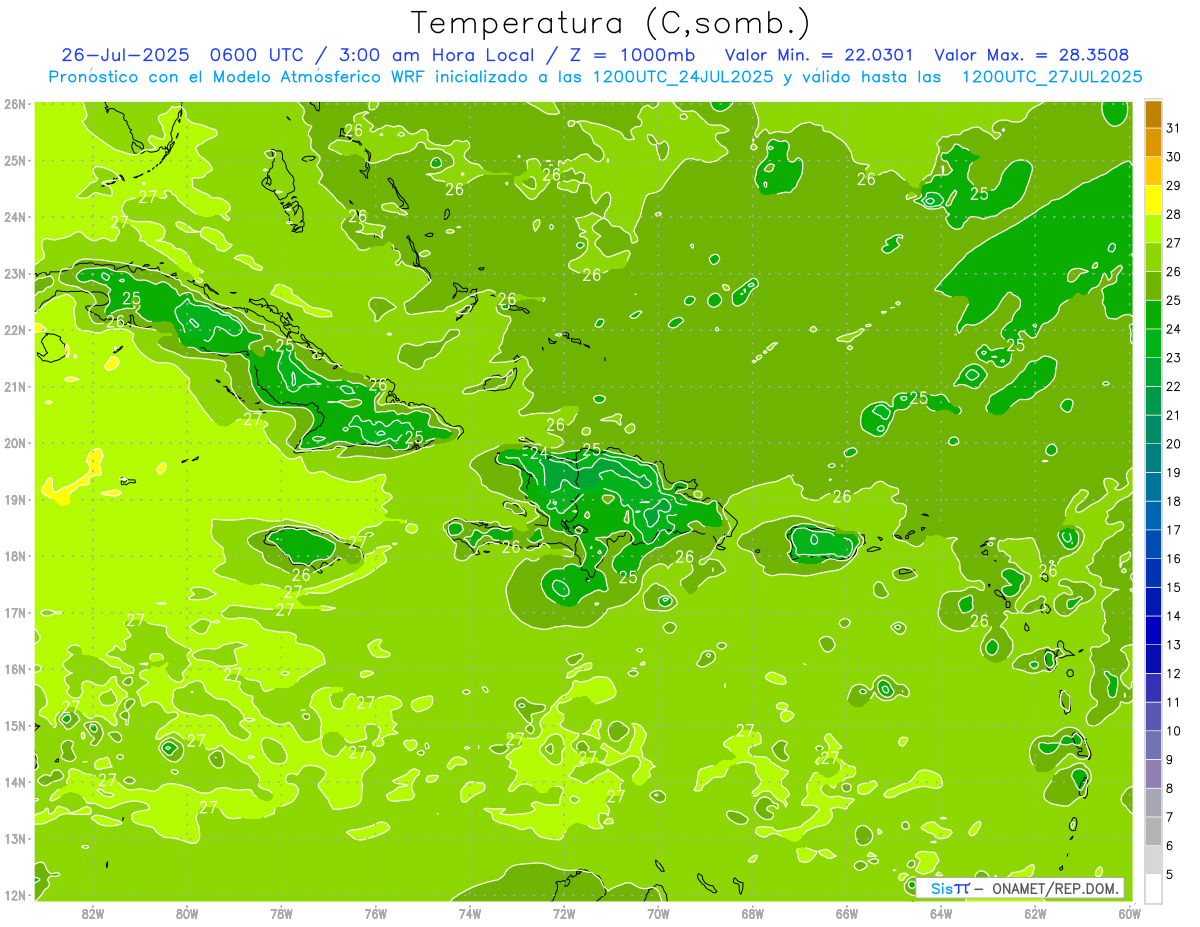Click '1200UTC_27JUL2025' valid-until time
1200x927 pixels.
click(x=1052, y=77)
